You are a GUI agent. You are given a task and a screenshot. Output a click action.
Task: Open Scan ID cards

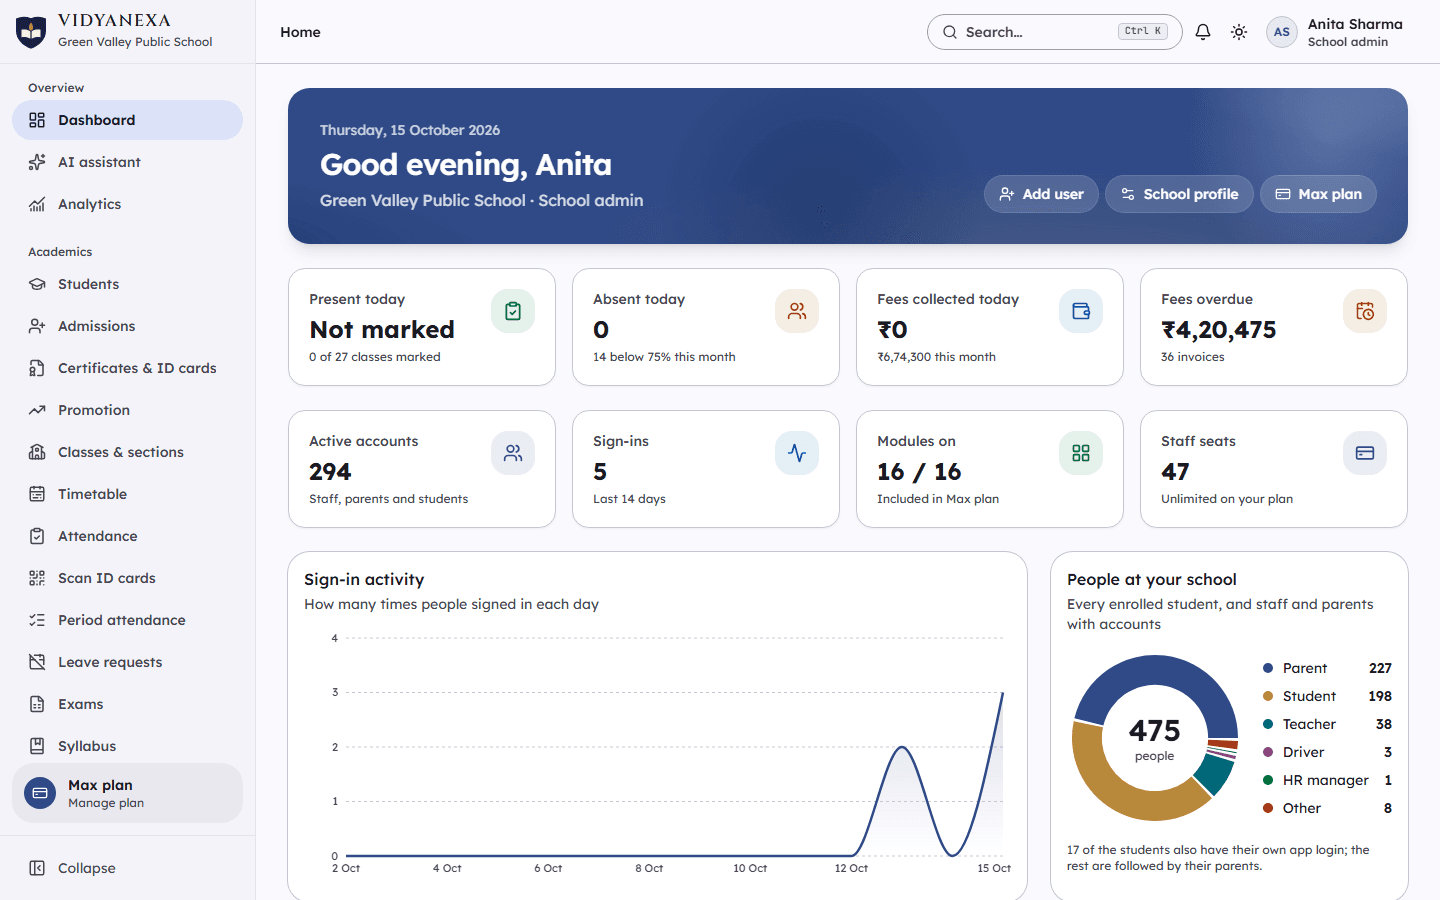pyautogui.click(x=127, y=578)
